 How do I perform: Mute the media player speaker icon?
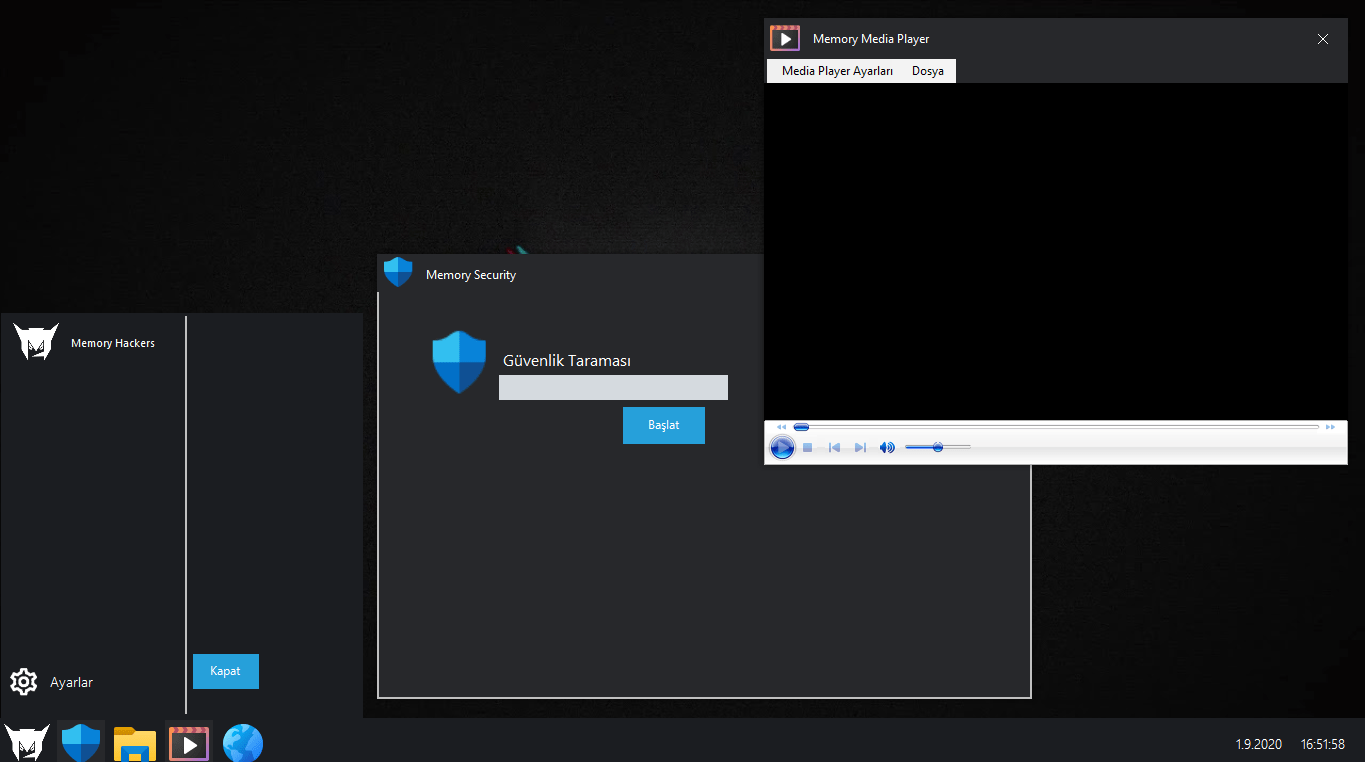887,447
